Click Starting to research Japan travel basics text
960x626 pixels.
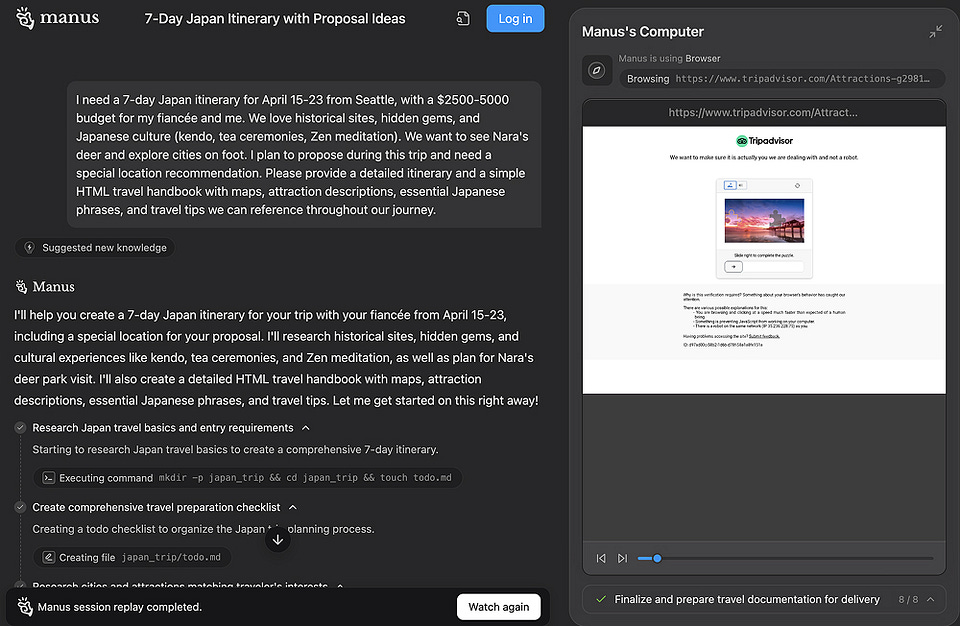click(235, 449)
